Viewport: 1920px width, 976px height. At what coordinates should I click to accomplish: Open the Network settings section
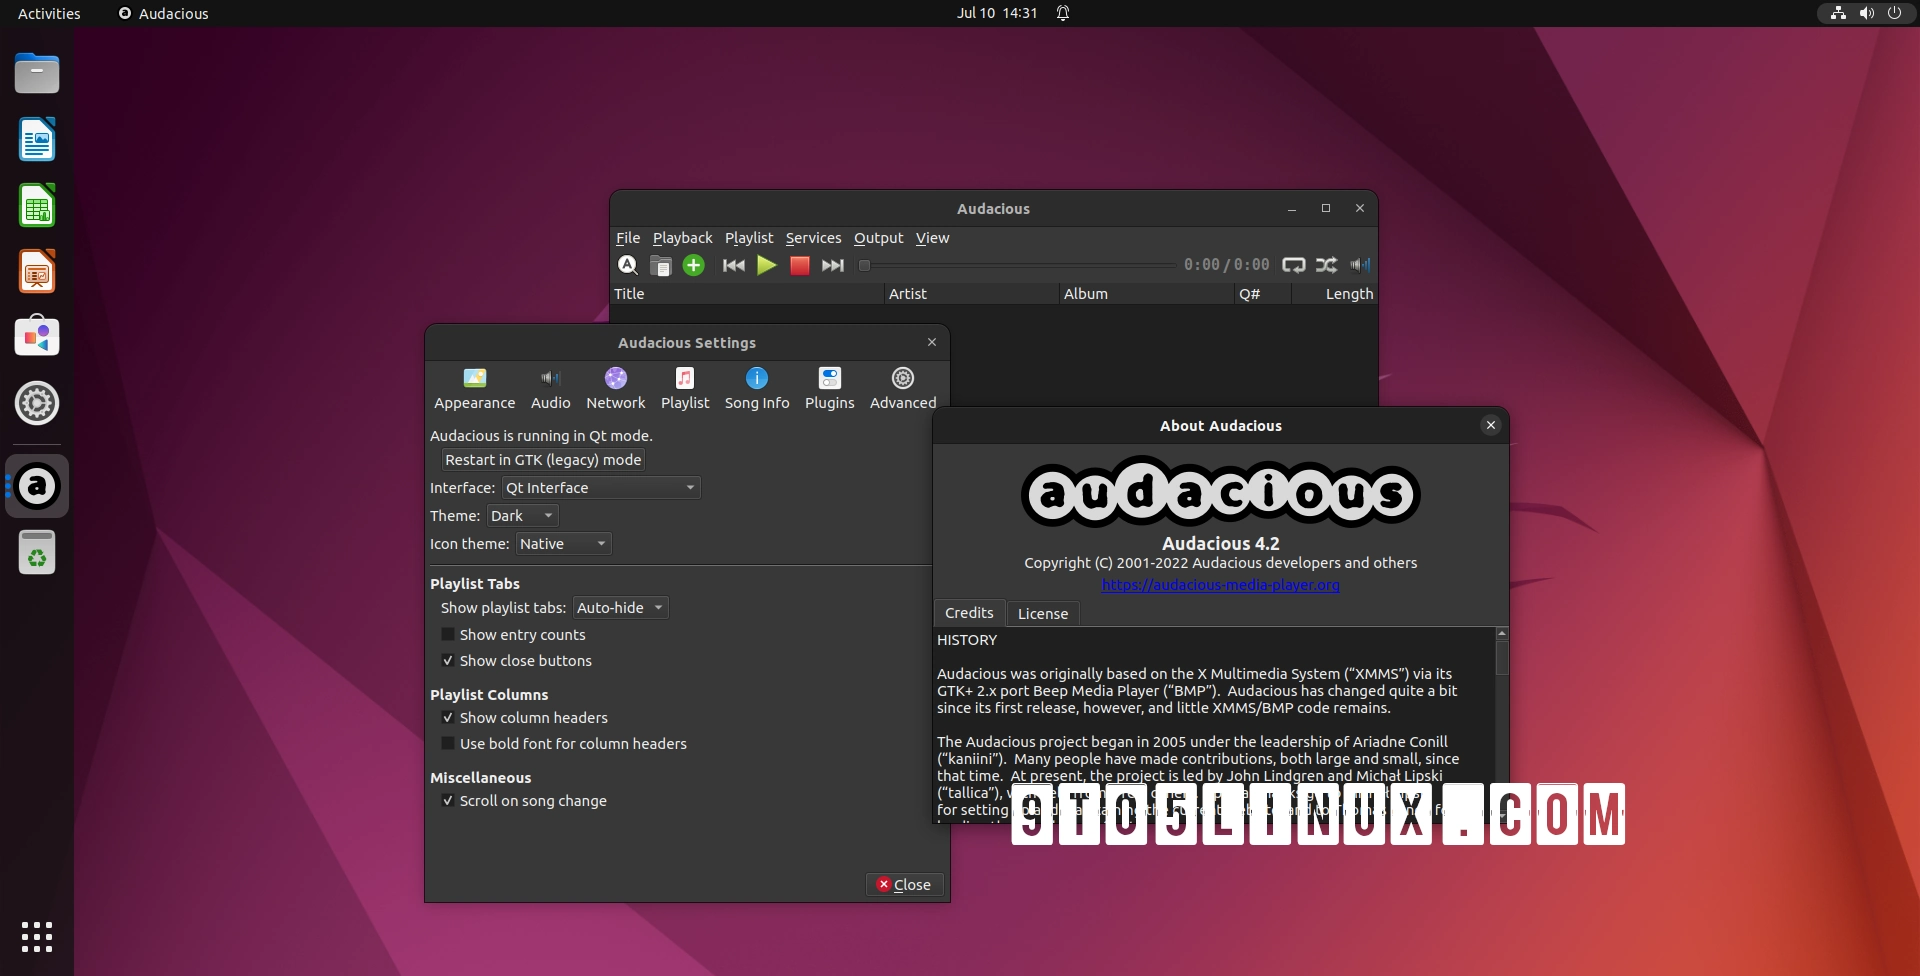615,388
